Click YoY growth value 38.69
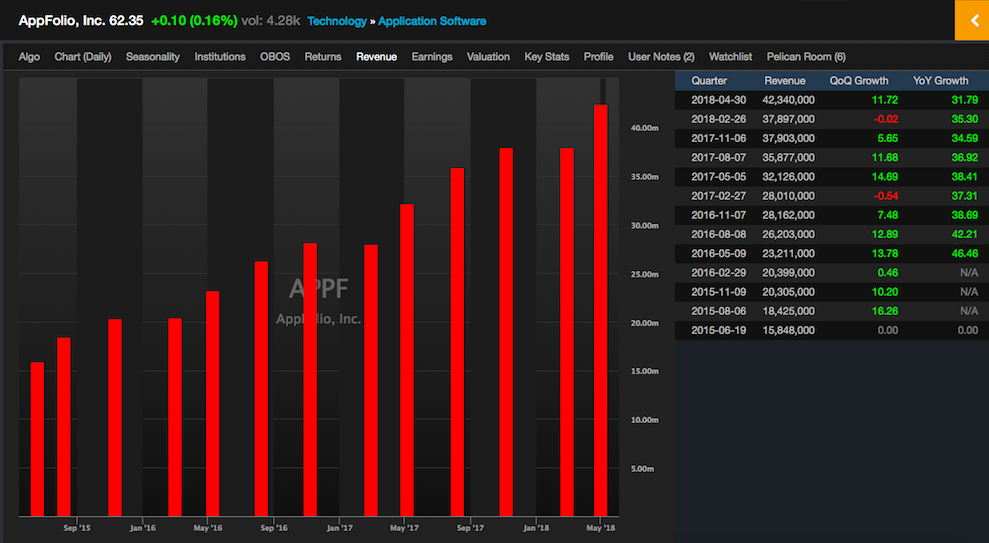This screenshot has height=543, width=989. 965,215
